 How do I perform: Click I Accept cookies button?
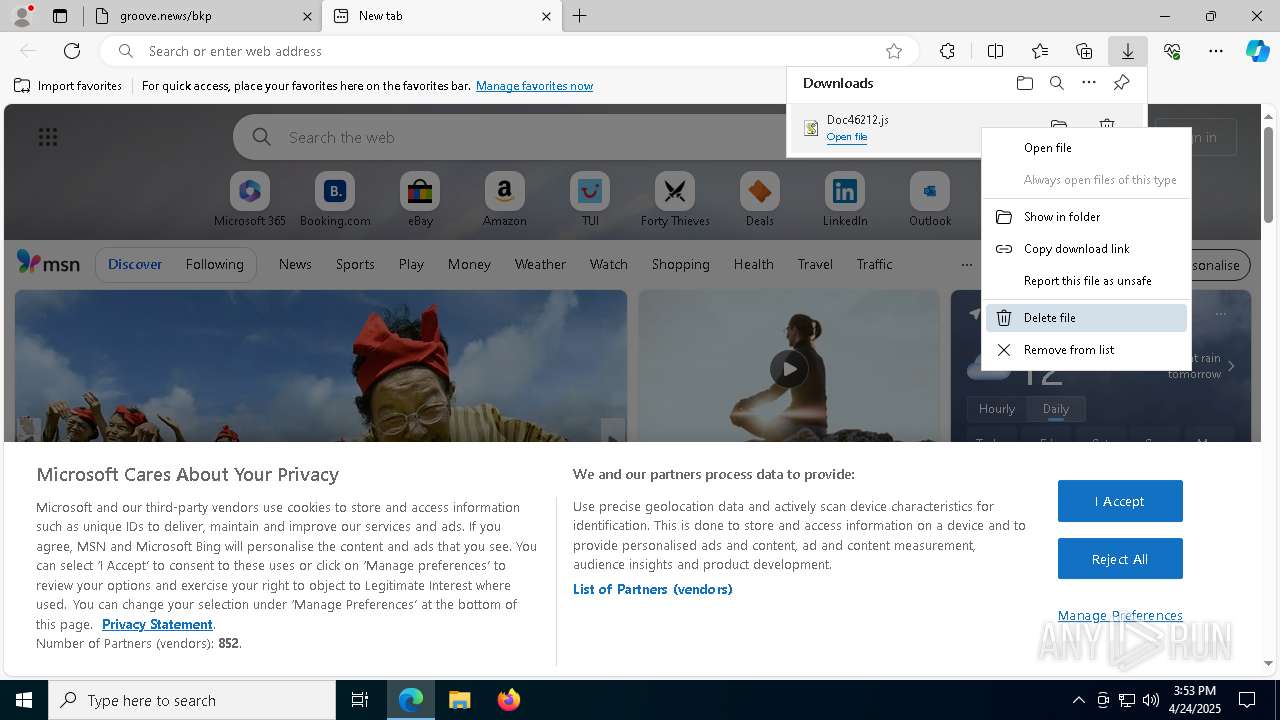(1120, 501)
